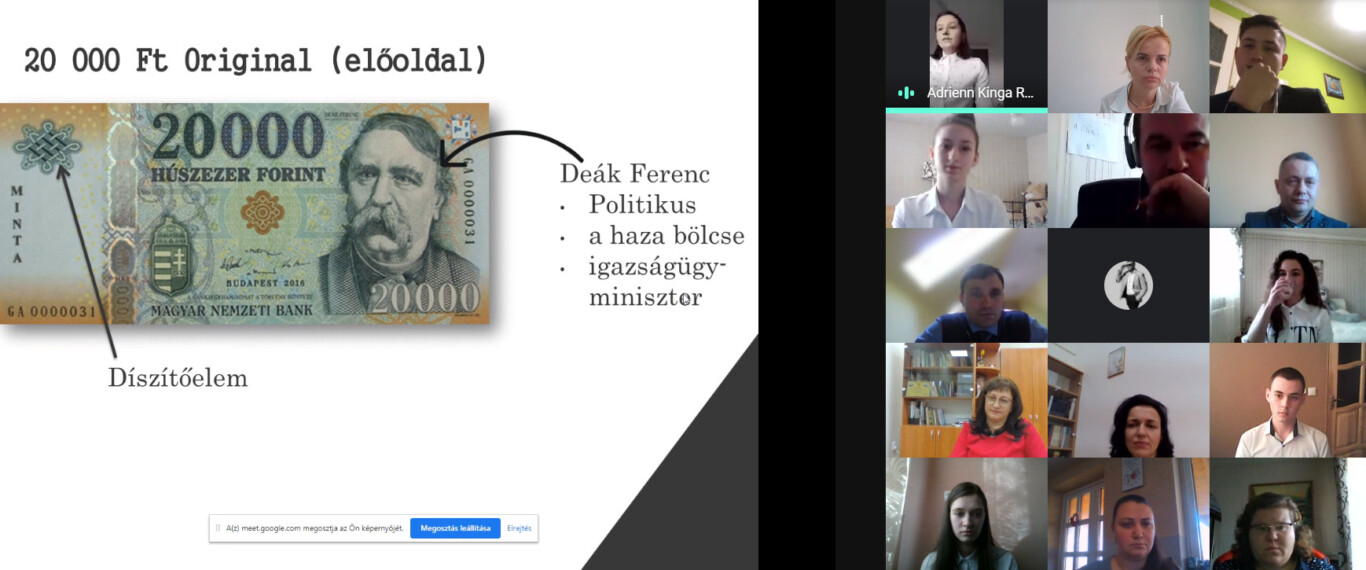Click the tile of the woman drinking from glass
This screenshot has width=1366, height=570.
click(x=1287, y=285)
